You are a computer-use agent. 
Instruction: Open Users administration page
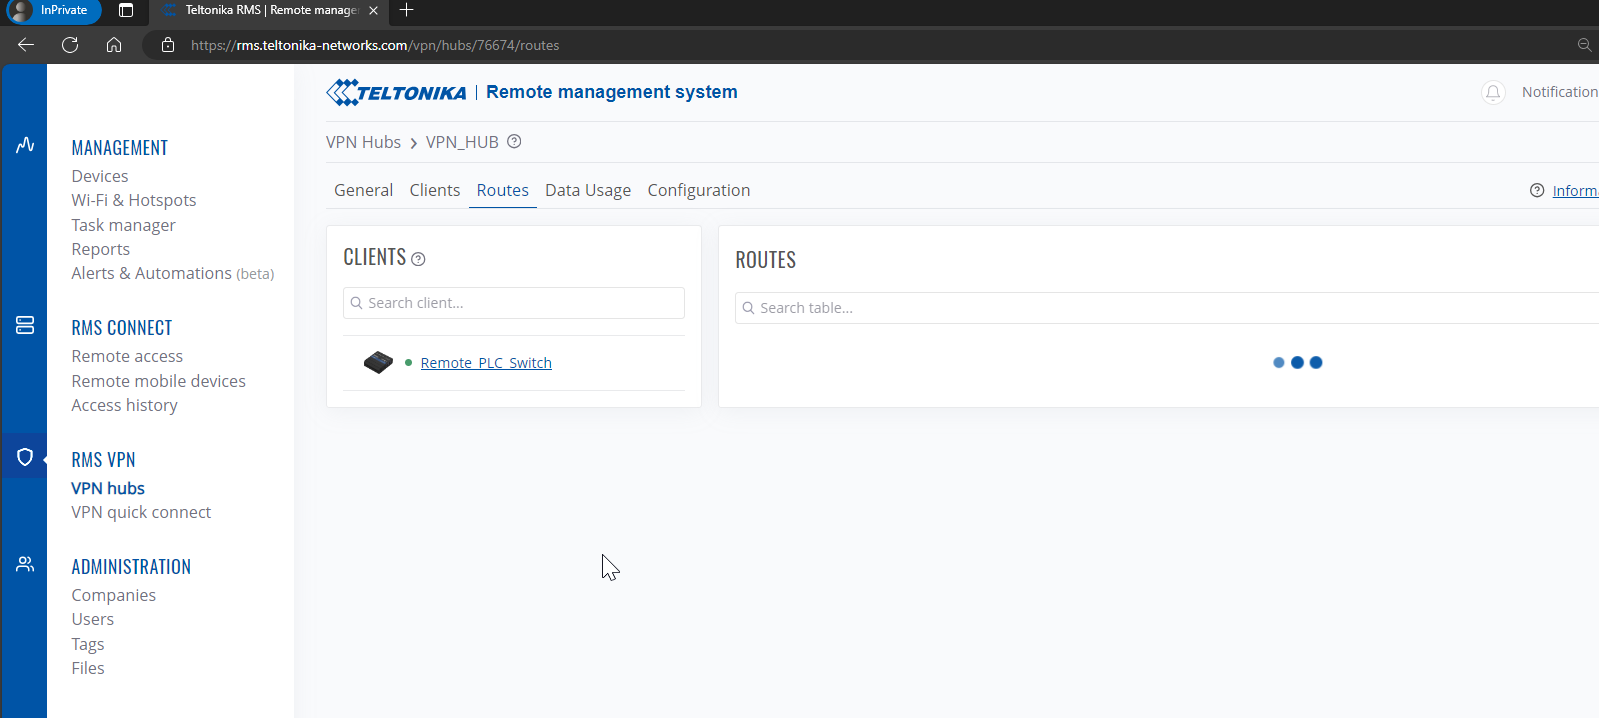point(93,619)
